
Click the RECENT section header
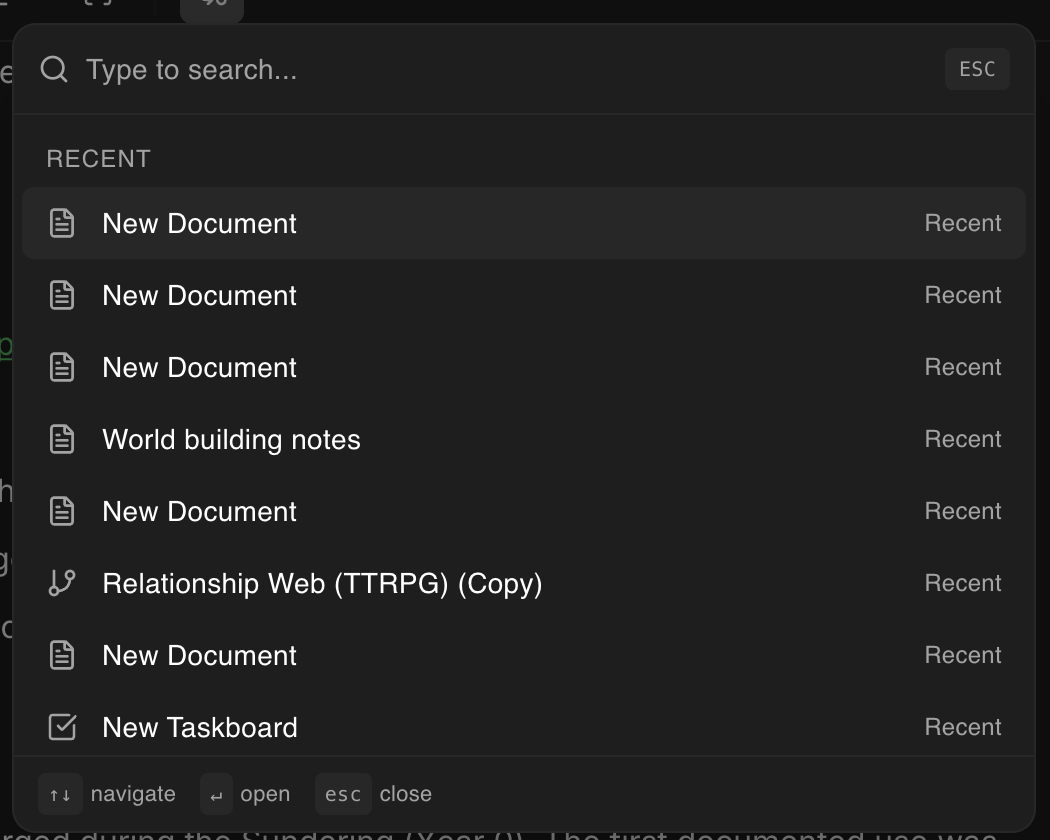[x=98, y=158]
